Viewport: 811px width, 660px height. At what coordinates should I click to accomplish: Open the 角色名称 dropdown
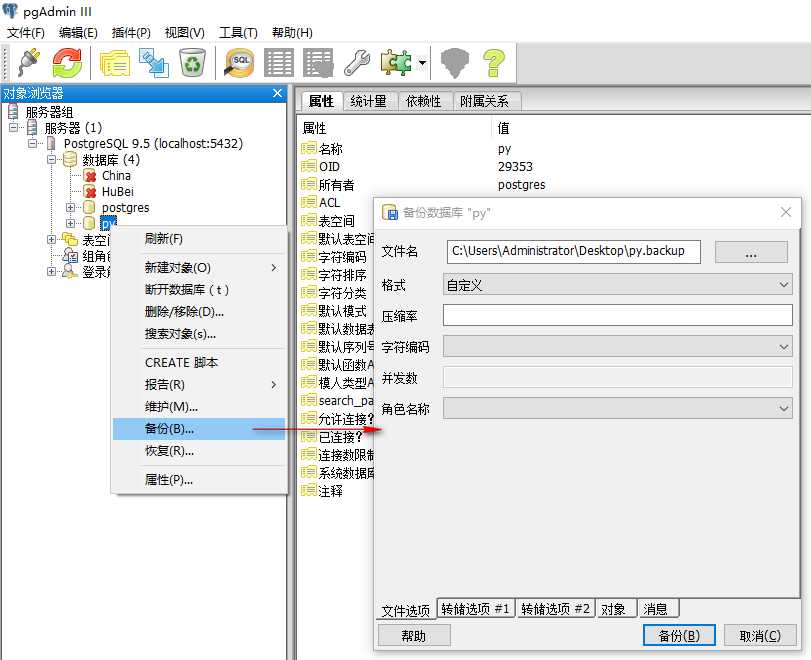tap(618, 408)
